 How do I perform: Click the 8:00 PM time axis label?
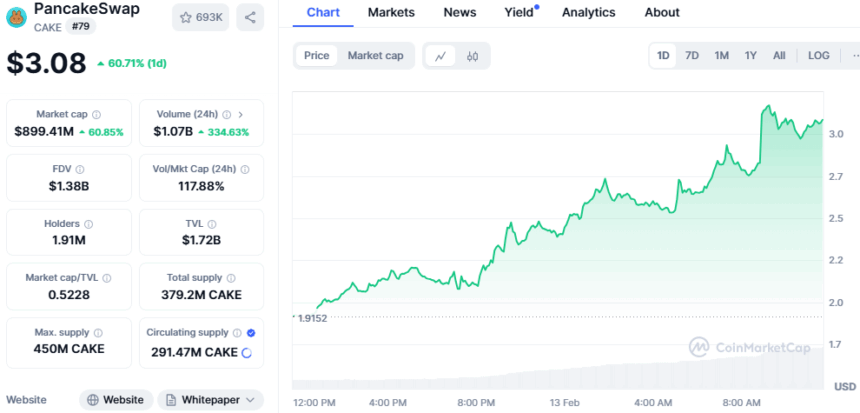click(x=477, y=403)
